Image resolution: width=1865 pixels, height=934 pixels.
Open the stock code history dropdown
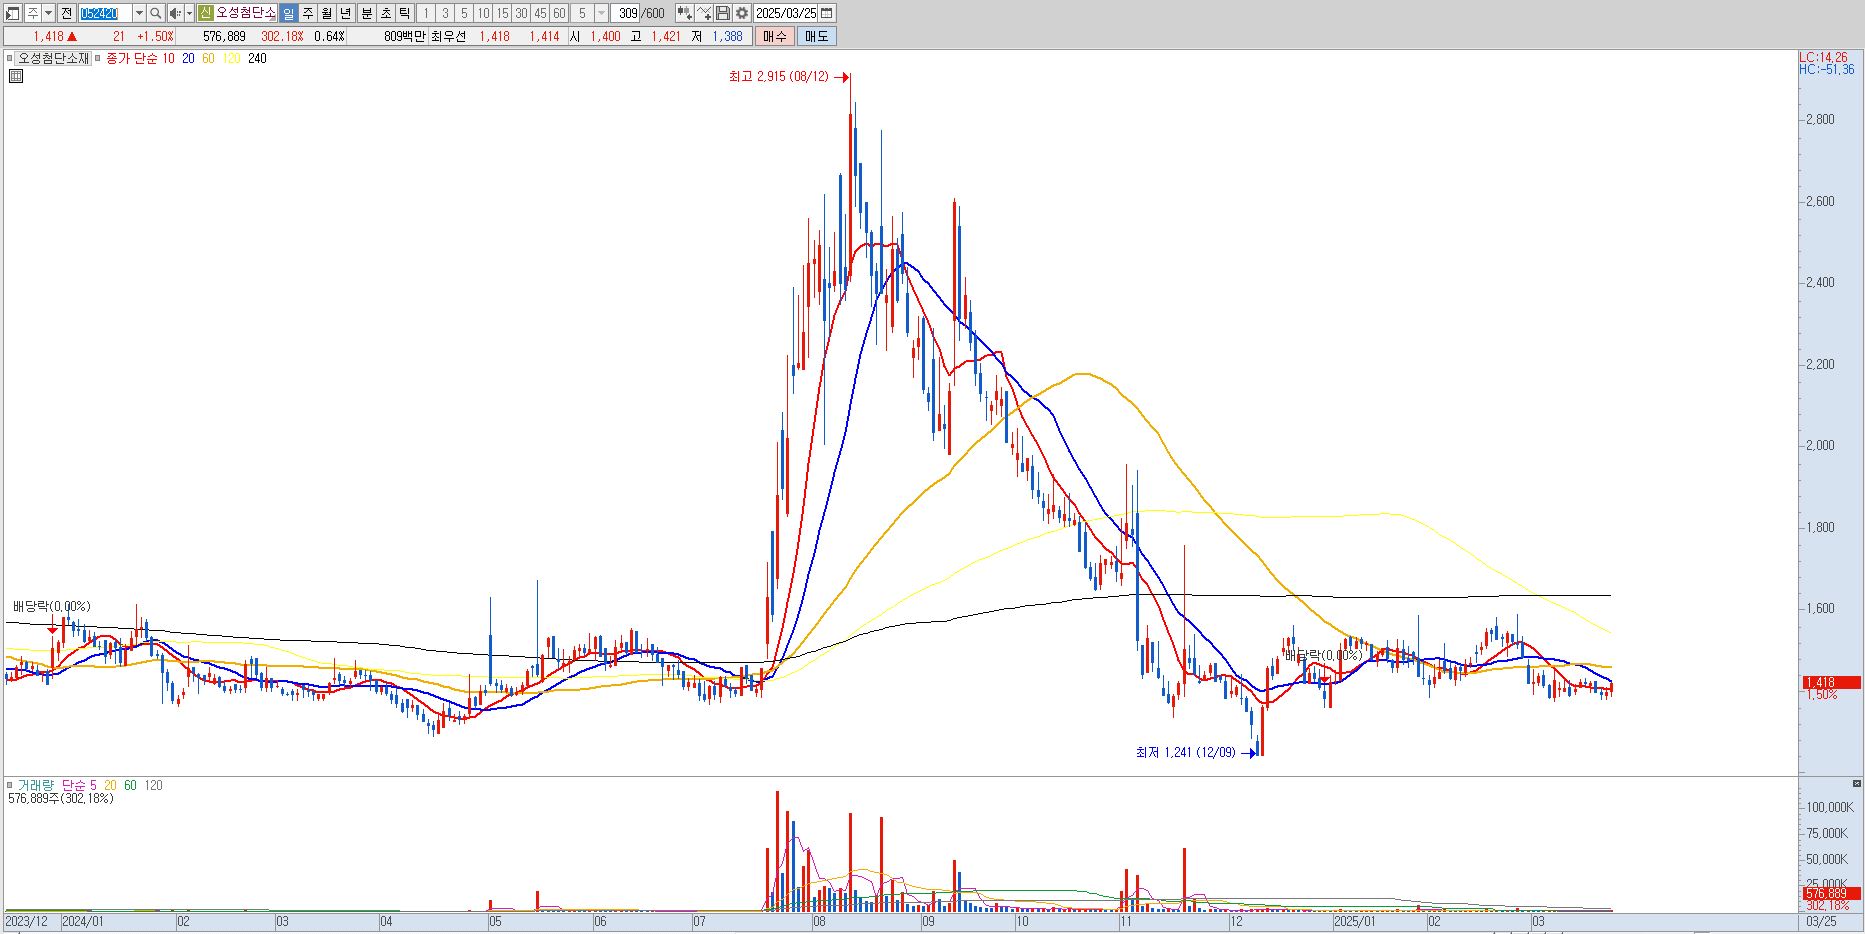tap(139, 13)
